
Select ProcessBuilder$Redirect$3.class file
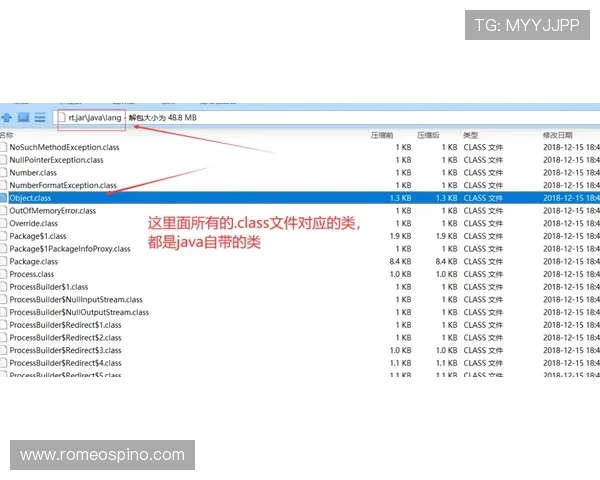[65, 350]
